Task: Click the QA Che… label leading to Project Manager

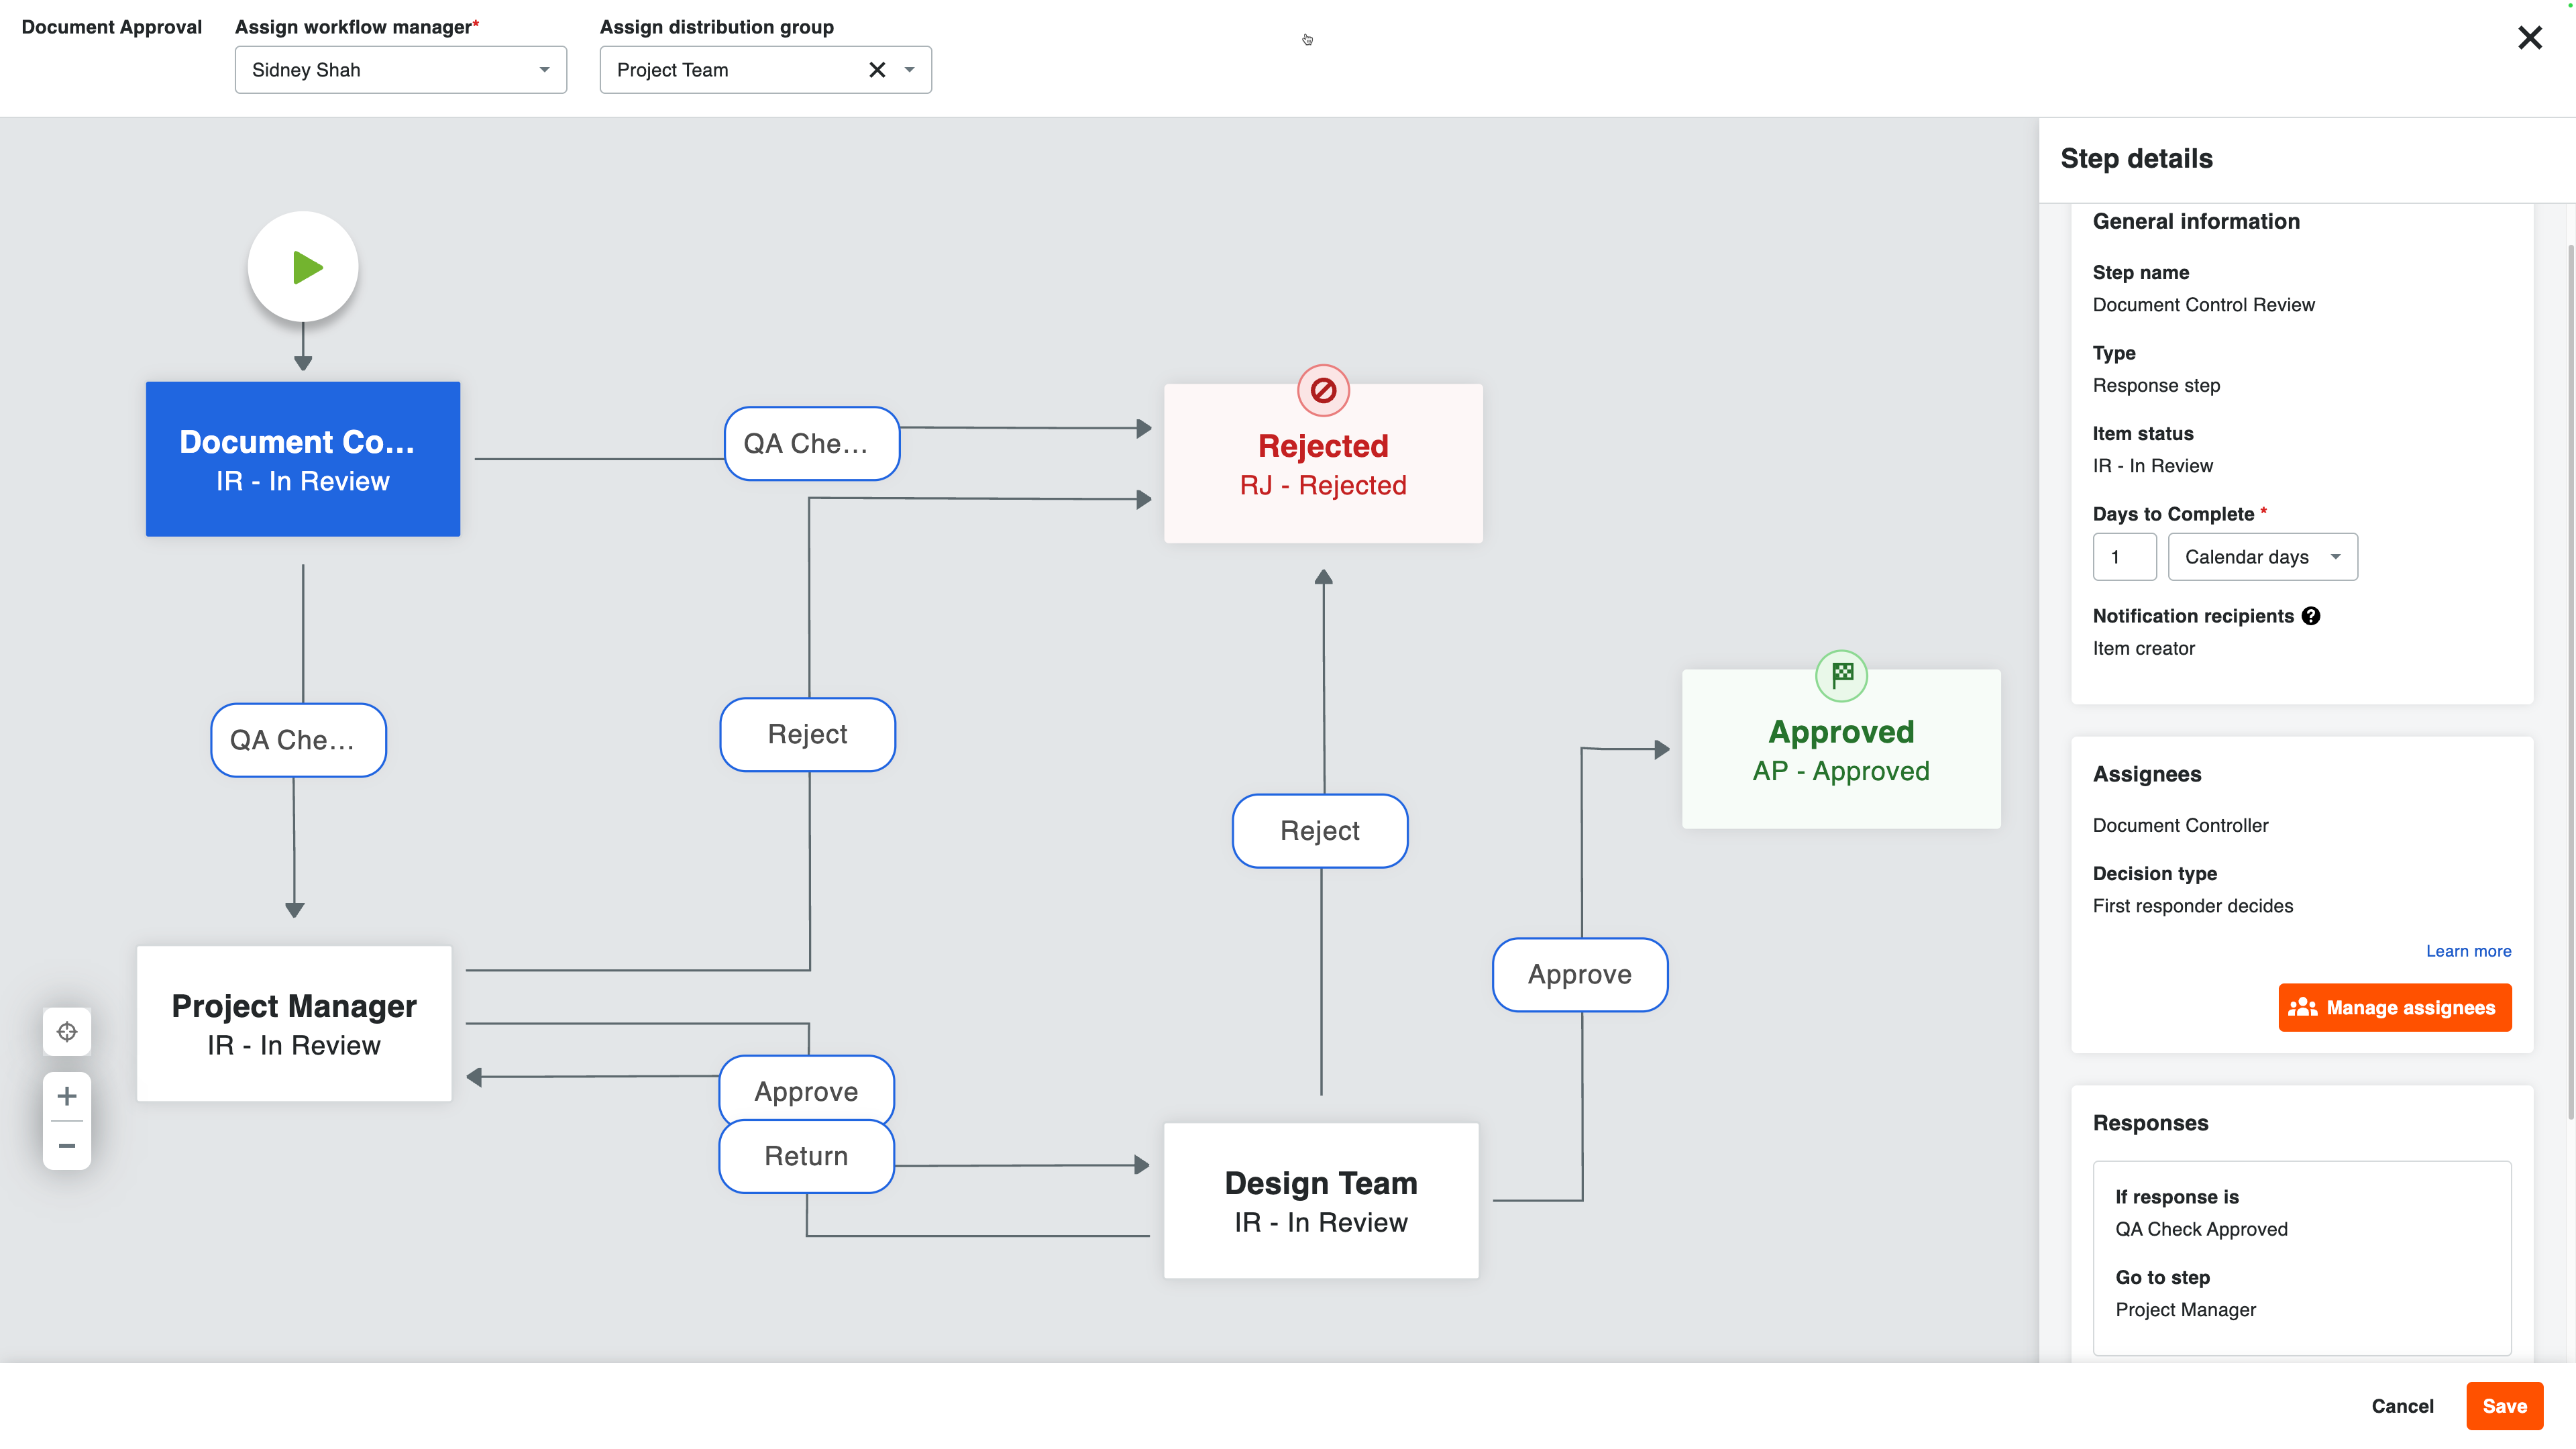Action: click(x=298, y=740)
